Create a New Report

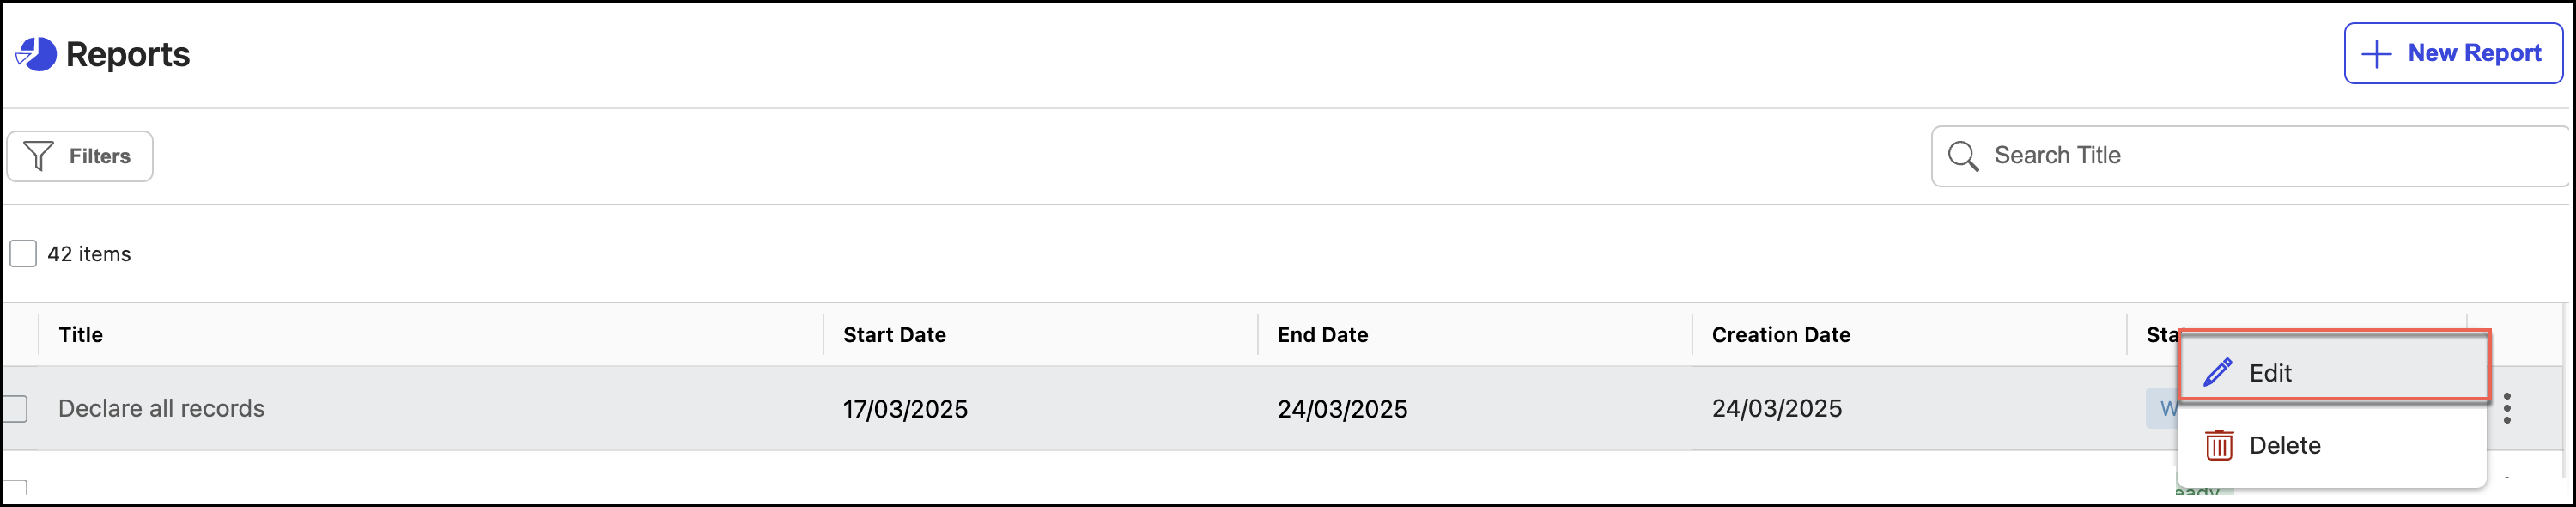(x=2452, y=54)
